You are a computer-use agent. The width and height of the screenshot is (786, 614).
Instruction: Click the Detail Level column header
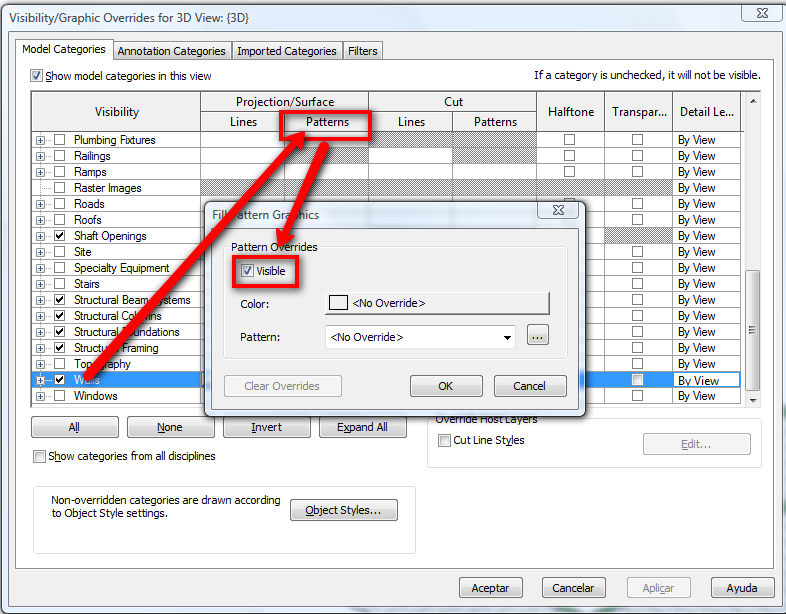click(x=706, y=112)
